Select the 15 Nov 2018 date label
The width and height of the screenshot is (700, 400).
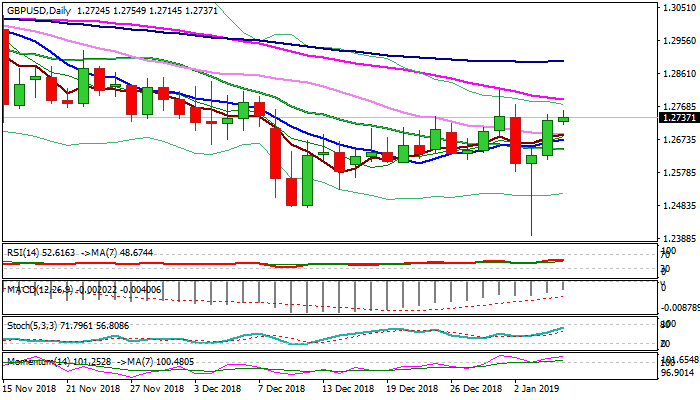point(29,386)
